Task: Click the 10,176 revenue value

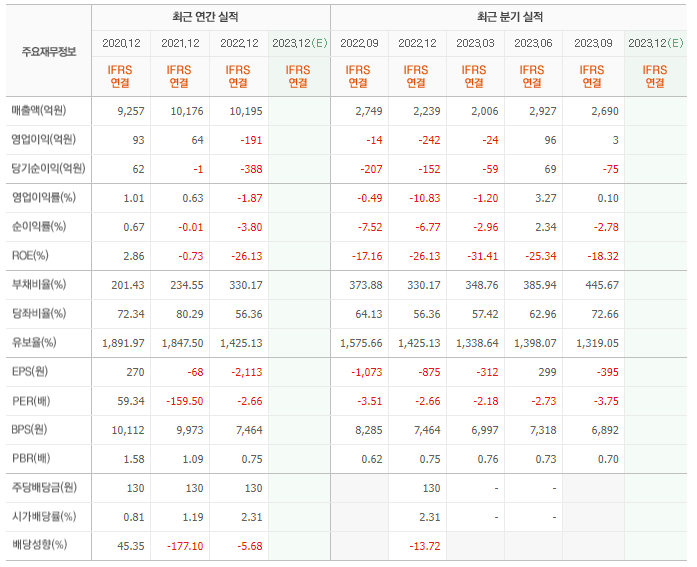Action: tap(187, 111)
